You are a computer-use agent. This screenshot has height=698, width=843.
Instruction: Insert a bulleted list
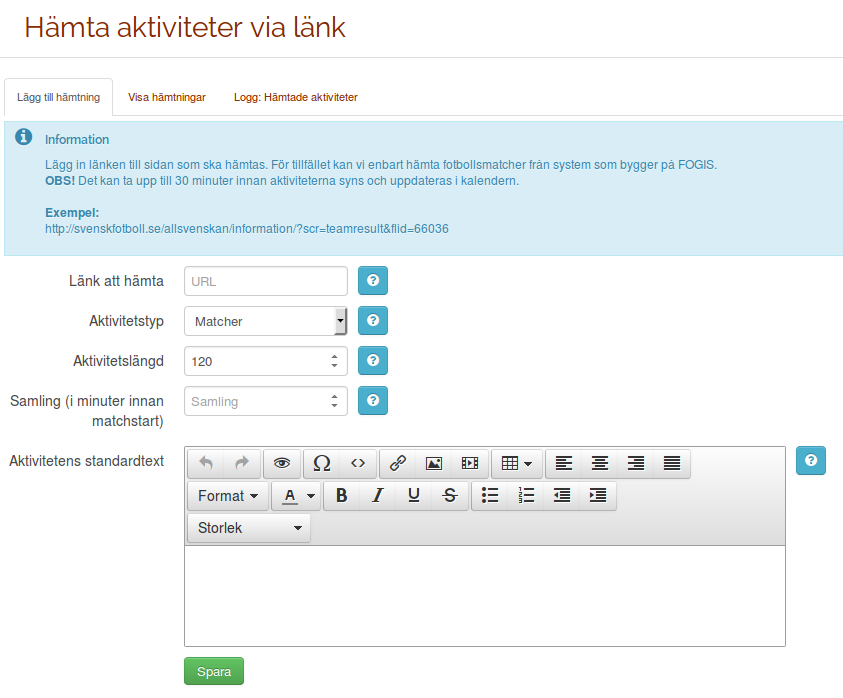click(x=490, y=496)
